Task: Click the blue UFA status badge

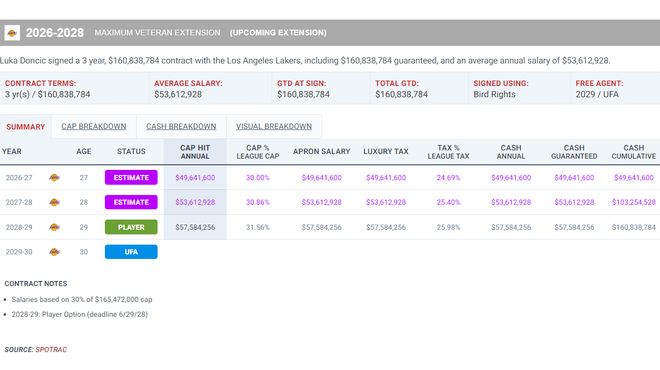Action: (131, 252)
